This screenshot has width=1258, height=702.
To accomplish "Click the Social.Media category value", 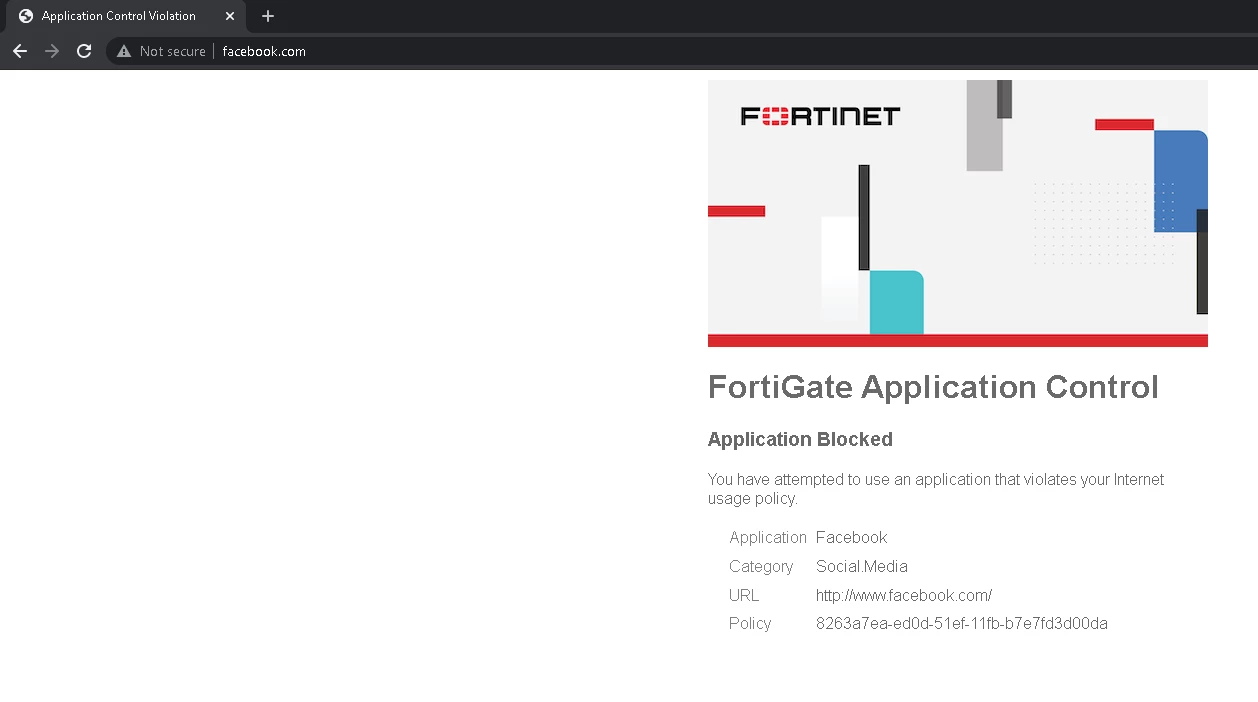I will 862,566.
